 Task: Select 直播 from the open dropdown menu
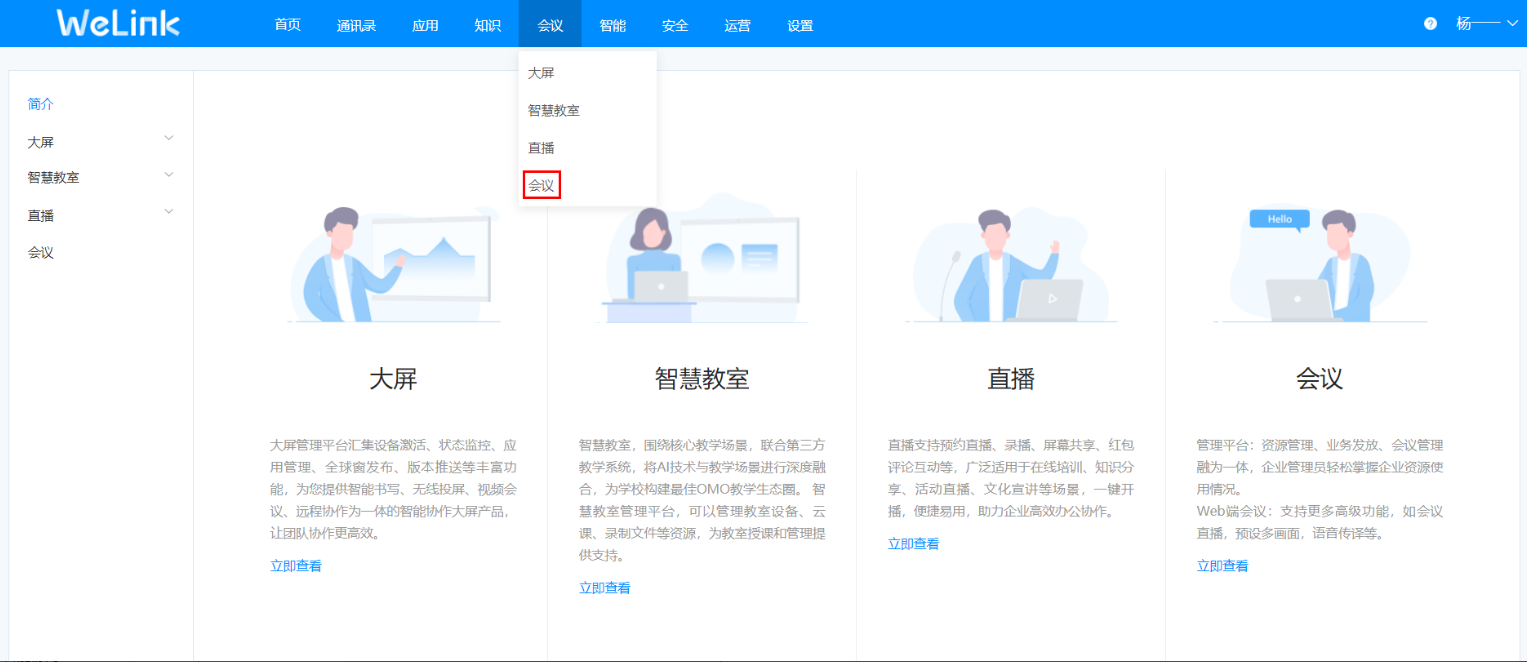(540, 147)
